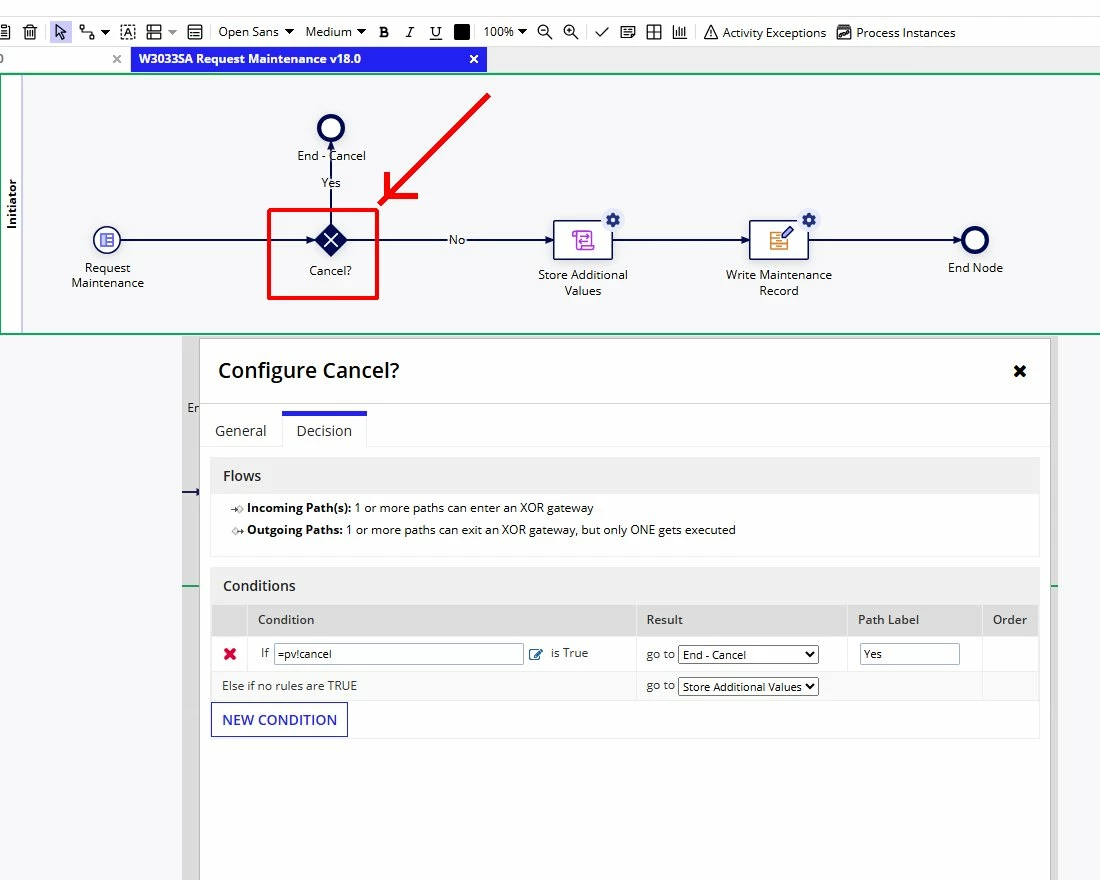Click the Yes flow label on canvas
Viewport: 1100px width, 880px height.
[330, 182]
